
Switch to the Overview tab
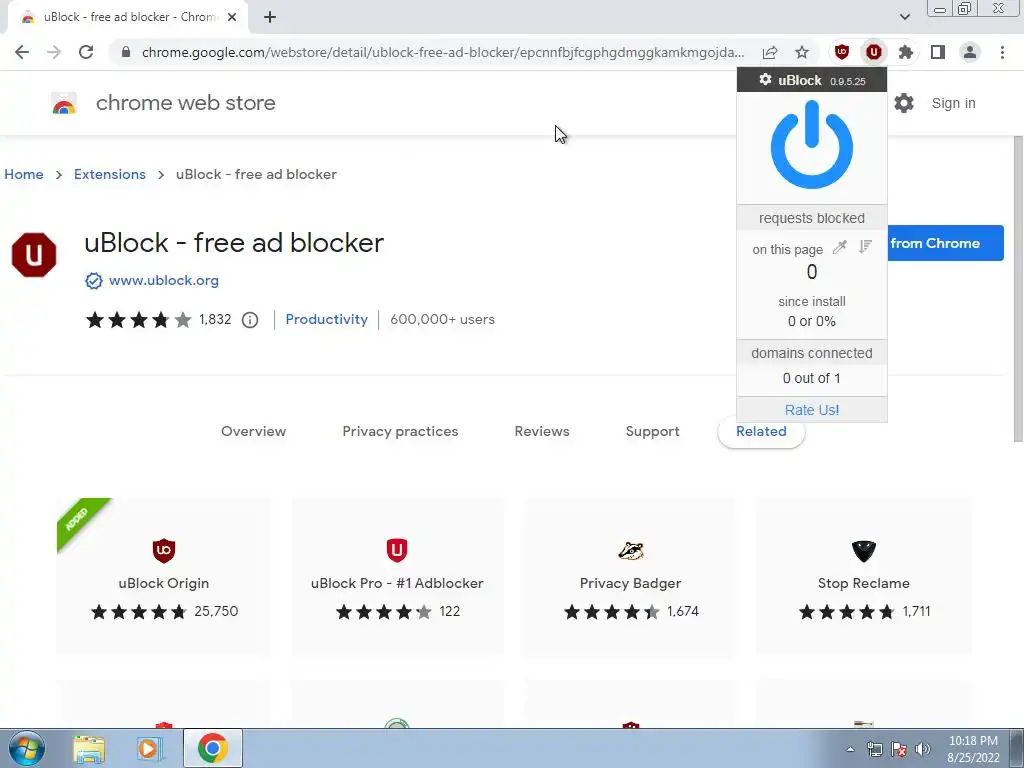253,431
